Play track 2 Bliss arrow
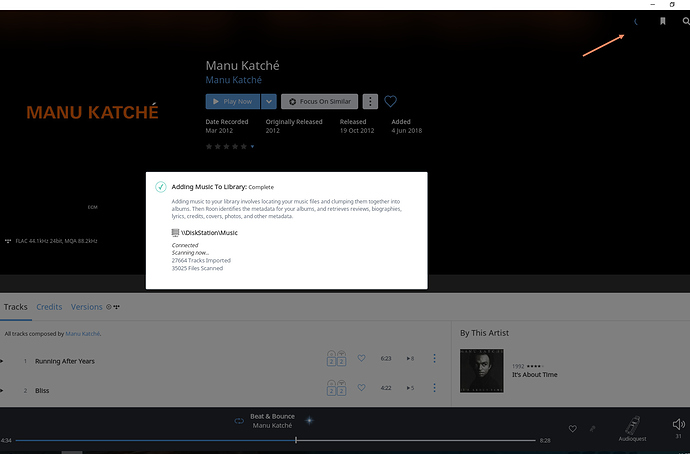690x454 pixels. click(2, 391)
